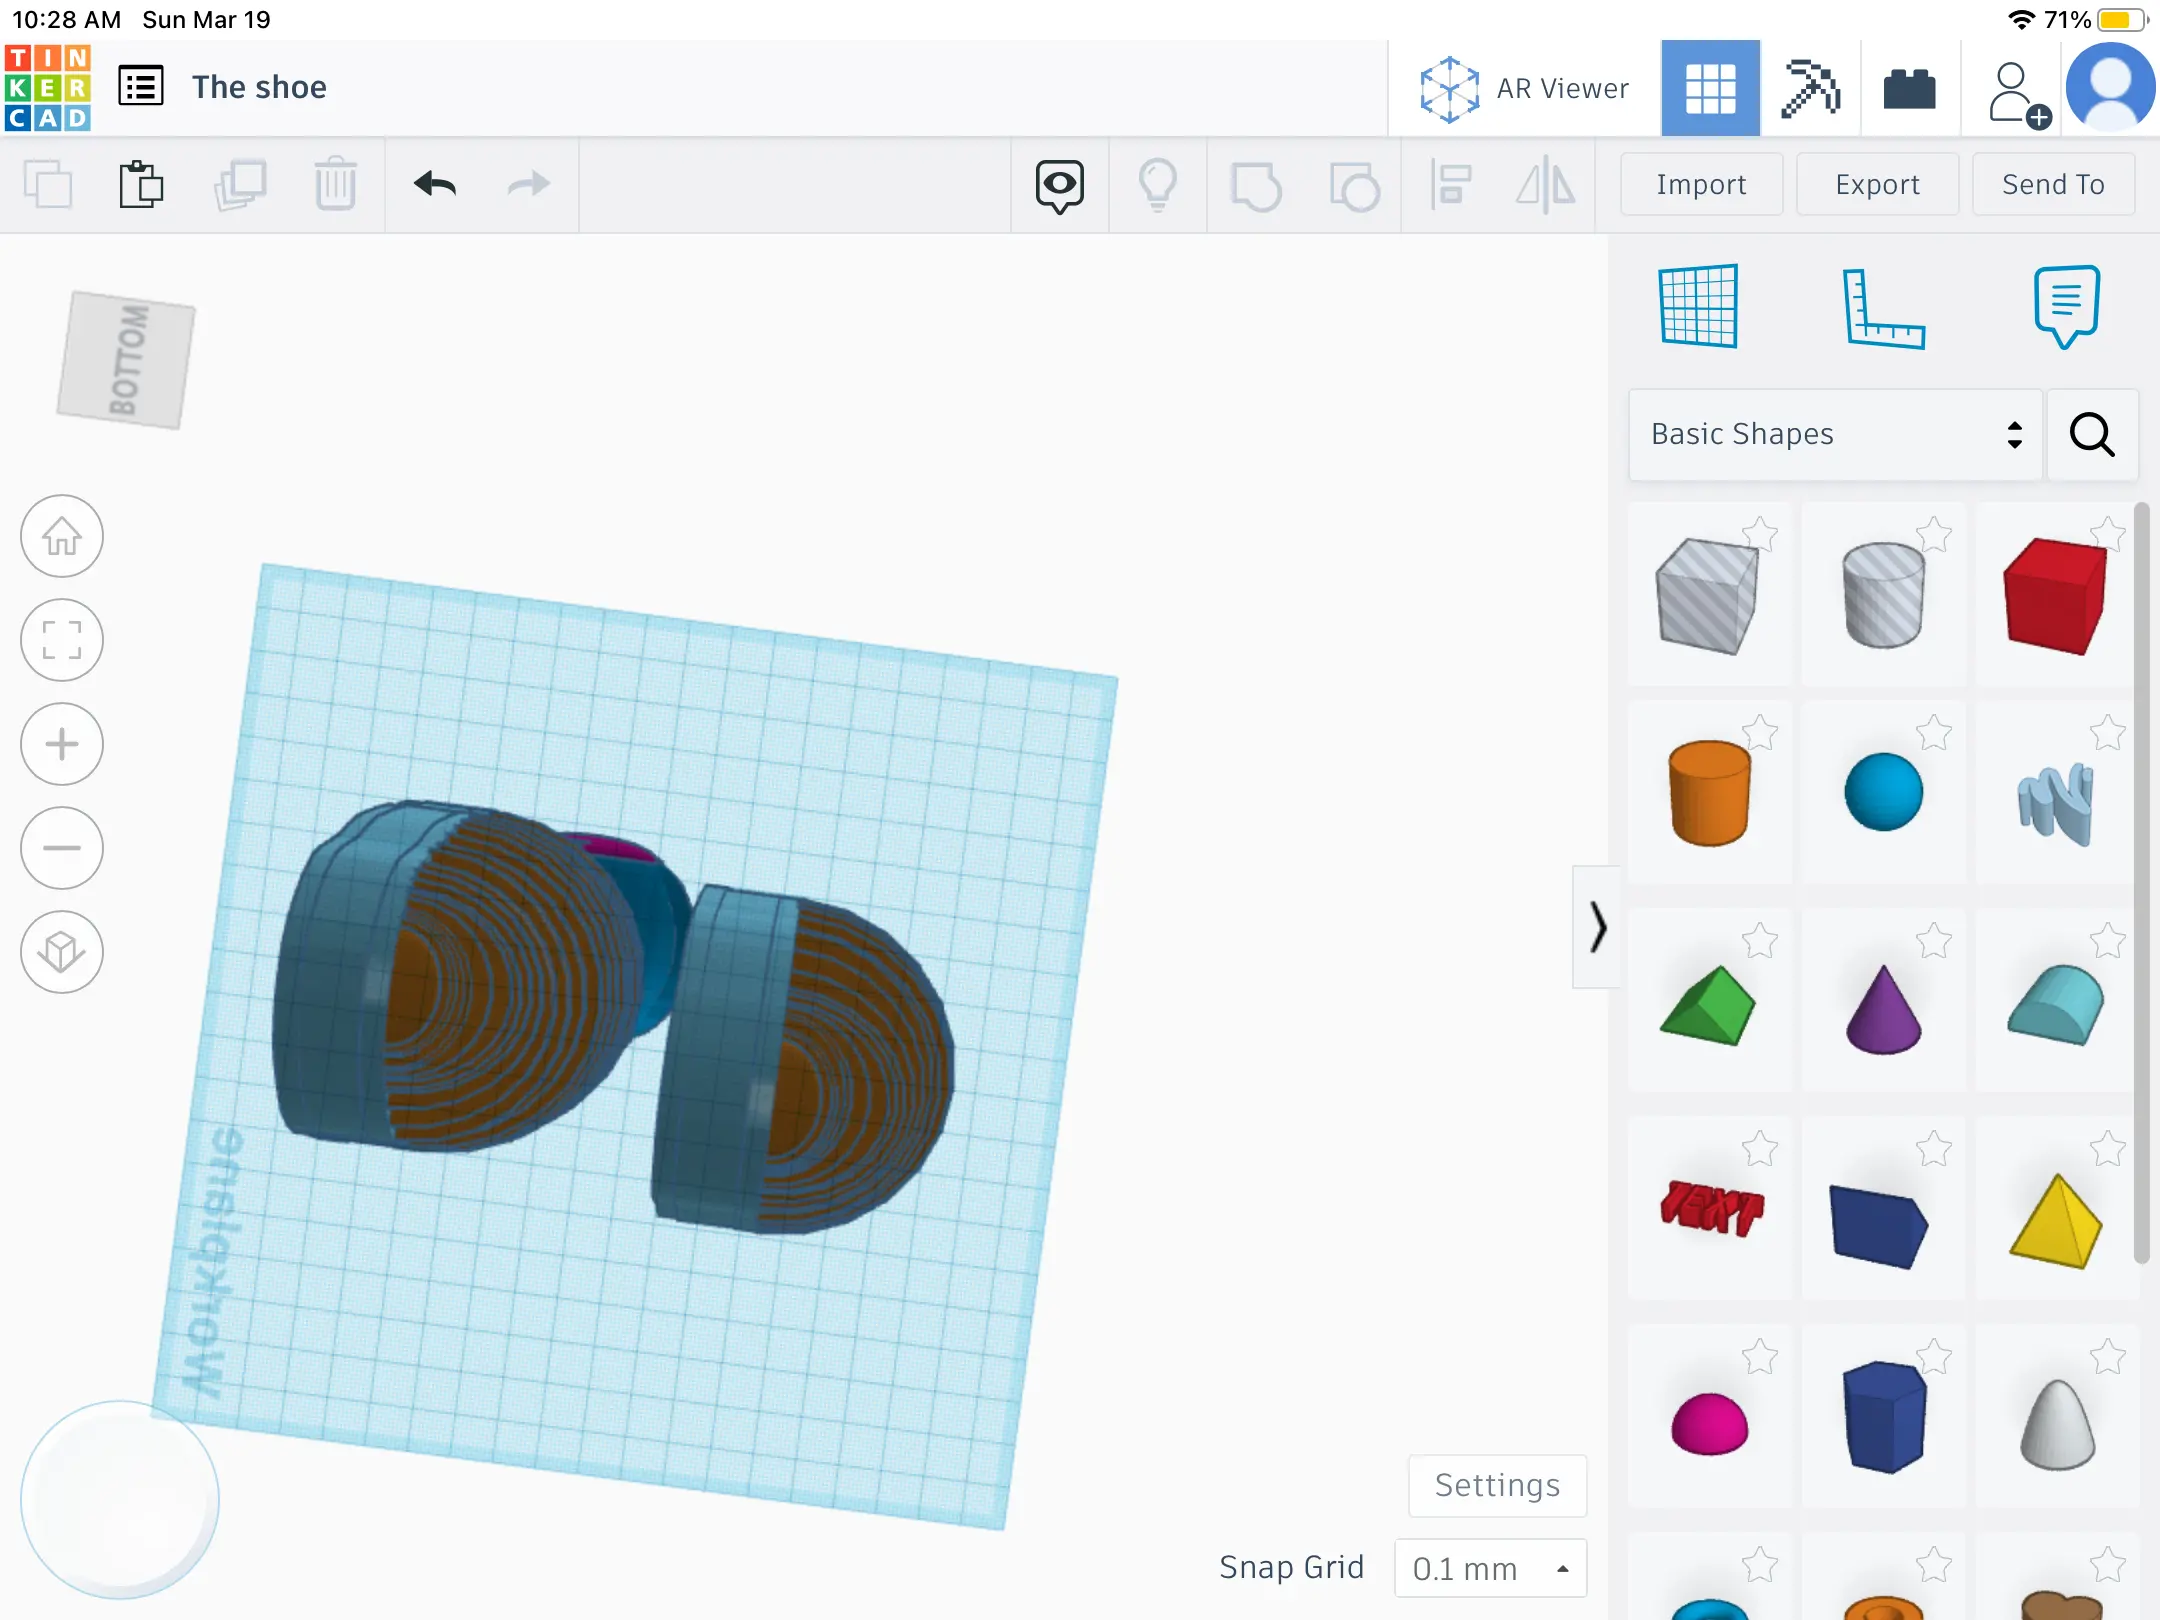This screenshot has height=1620, width=2160.
Task: Open the Notes tool icon
Action: (x=2066, y=306)
